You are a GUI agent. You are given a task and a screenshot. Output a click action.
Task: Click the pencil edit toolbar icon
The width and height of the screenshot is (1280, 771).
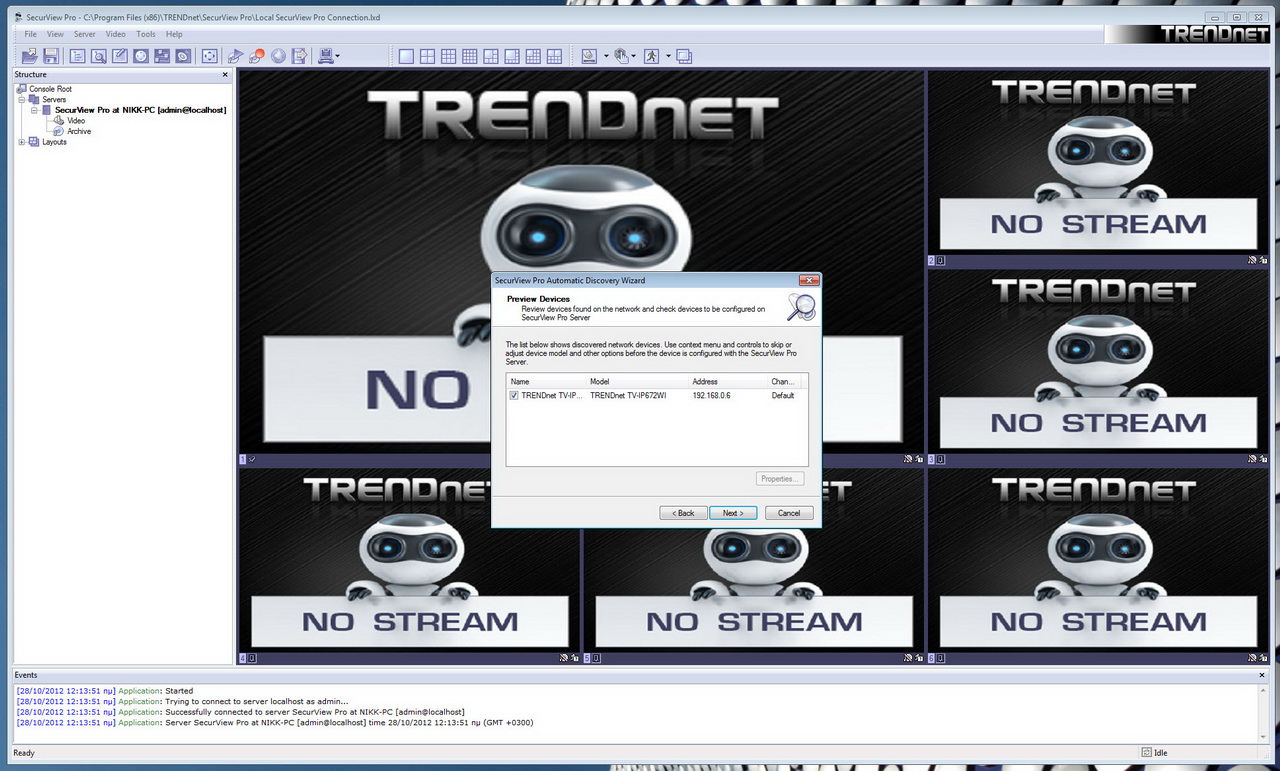coord(119,56)
